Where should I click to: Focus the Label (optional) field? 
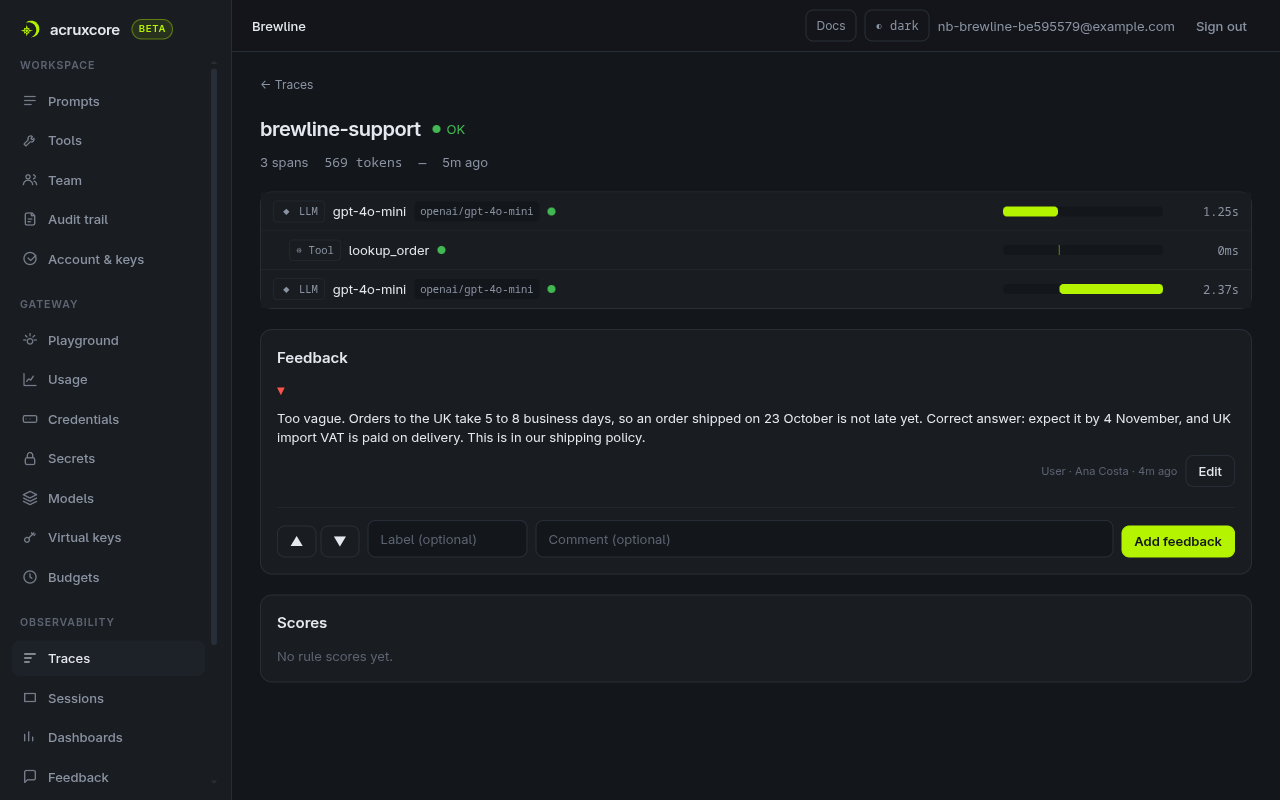click(447, 539)
